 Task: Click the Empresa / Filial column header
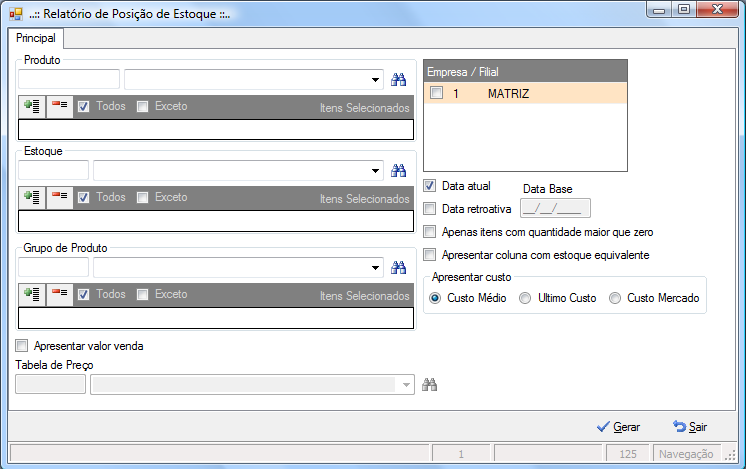coord(525,71)
